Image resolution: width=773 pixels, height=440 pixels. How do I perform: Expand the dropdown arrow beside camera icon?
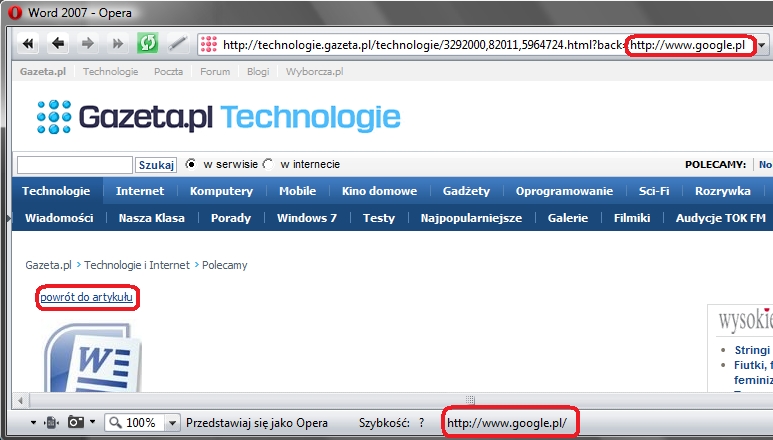tap(92, 423)
